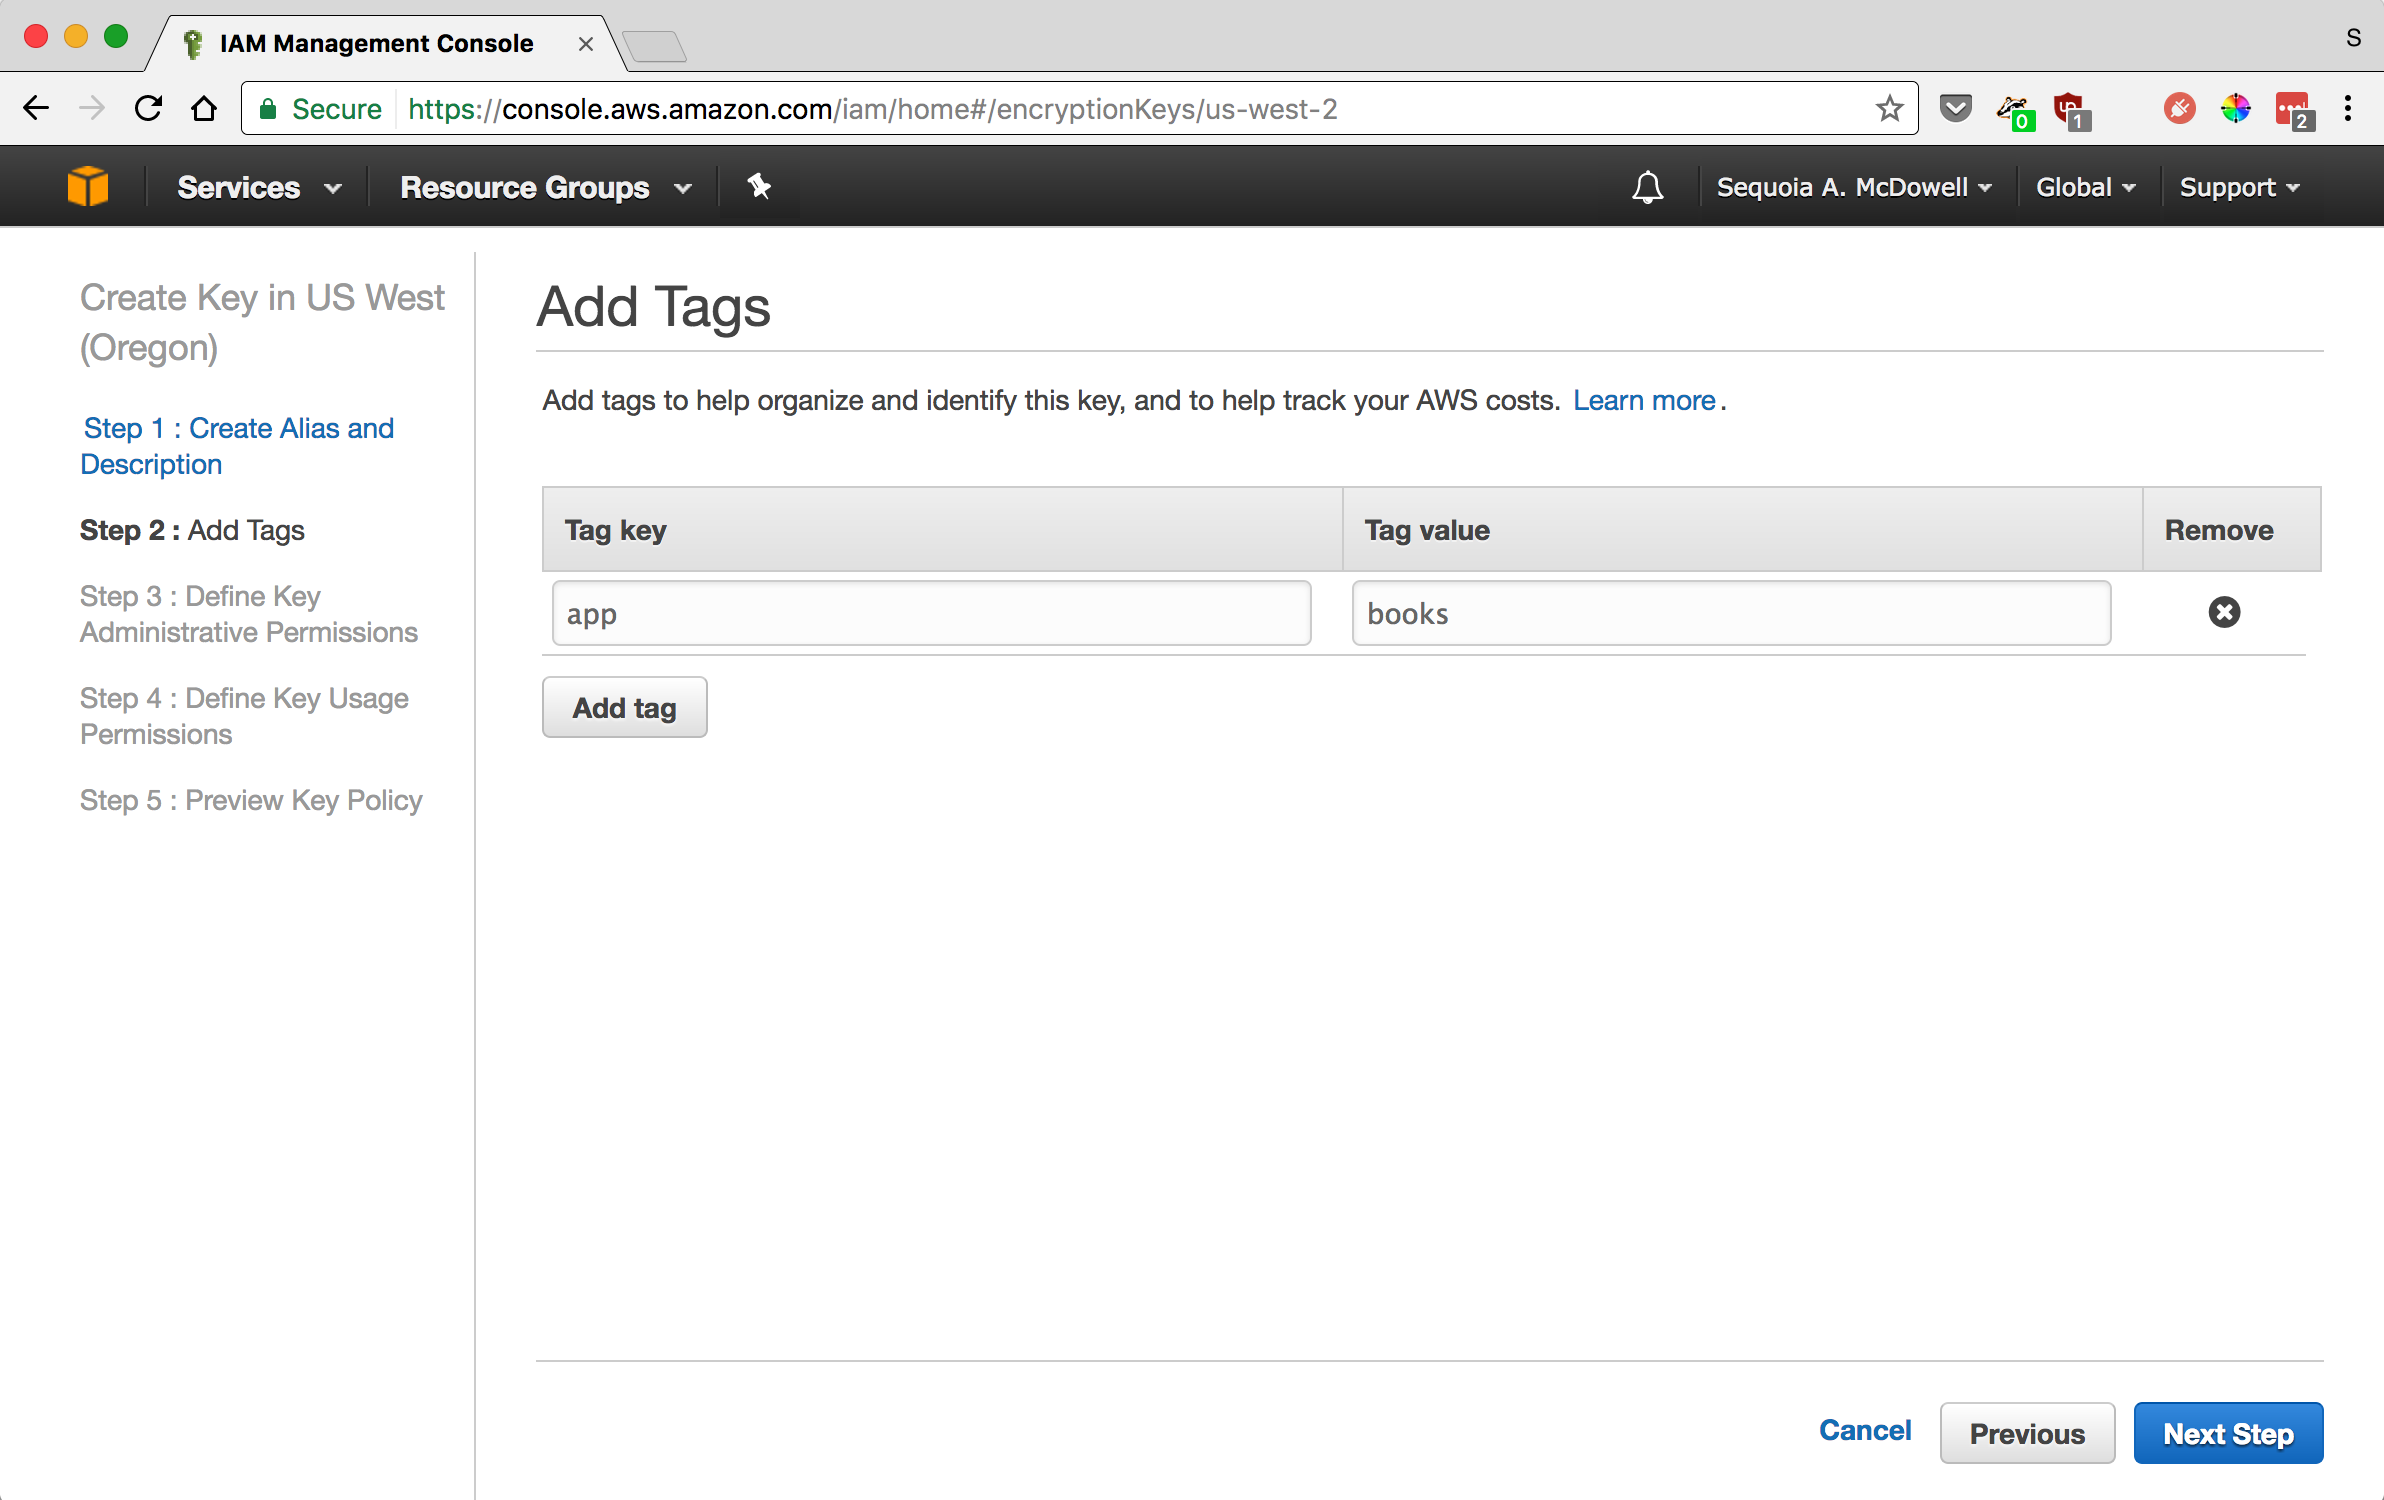Screen dimensions: 2384x1500
Task: Click the browser forward arrow
Action: 91,108
